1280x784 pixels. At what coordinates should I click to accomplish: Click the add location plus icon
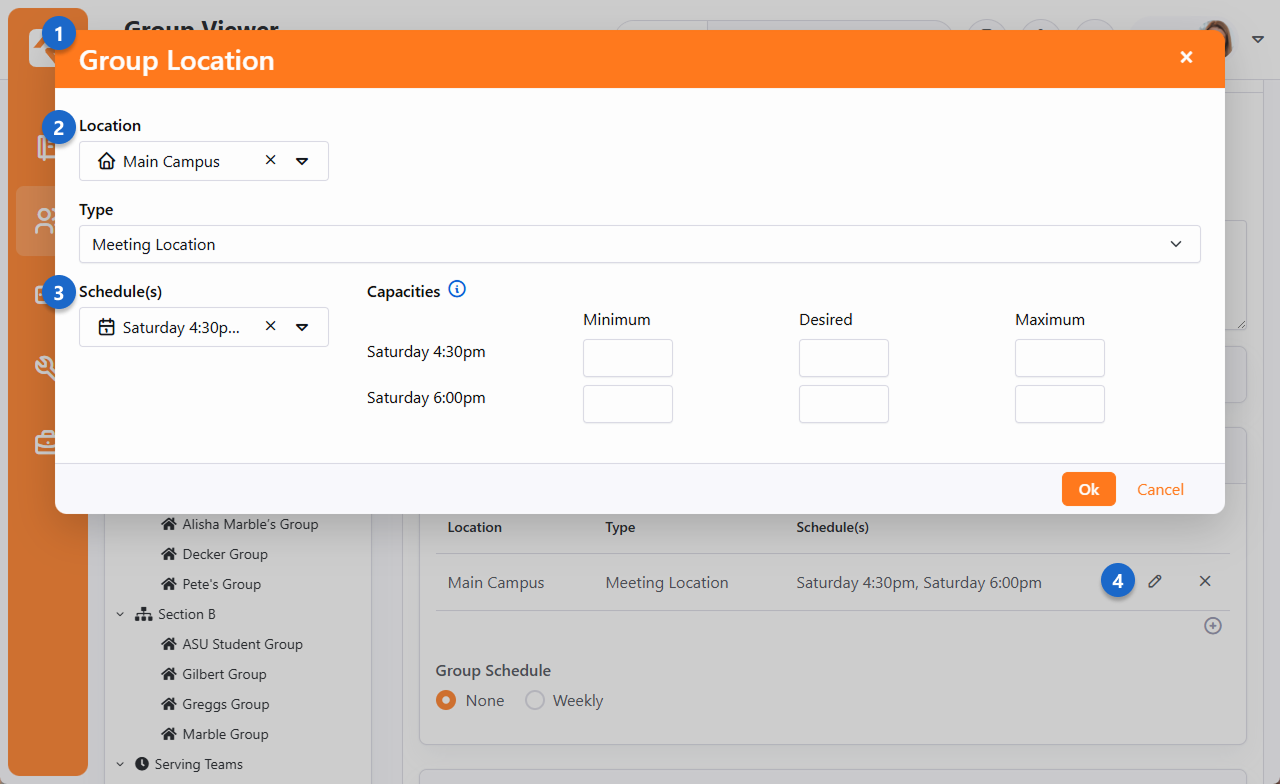1212,626
